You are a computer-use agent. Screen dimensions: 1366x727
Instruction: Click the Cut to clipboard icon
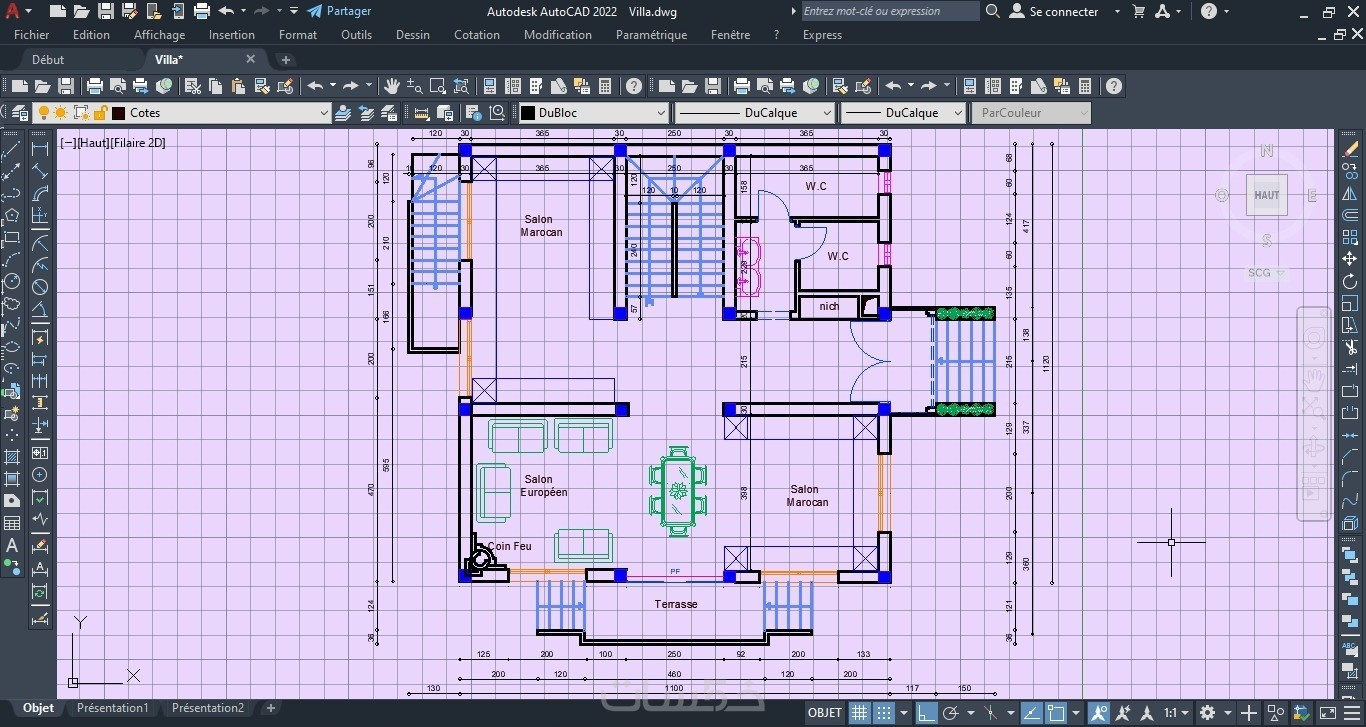(x=192, y=86)
